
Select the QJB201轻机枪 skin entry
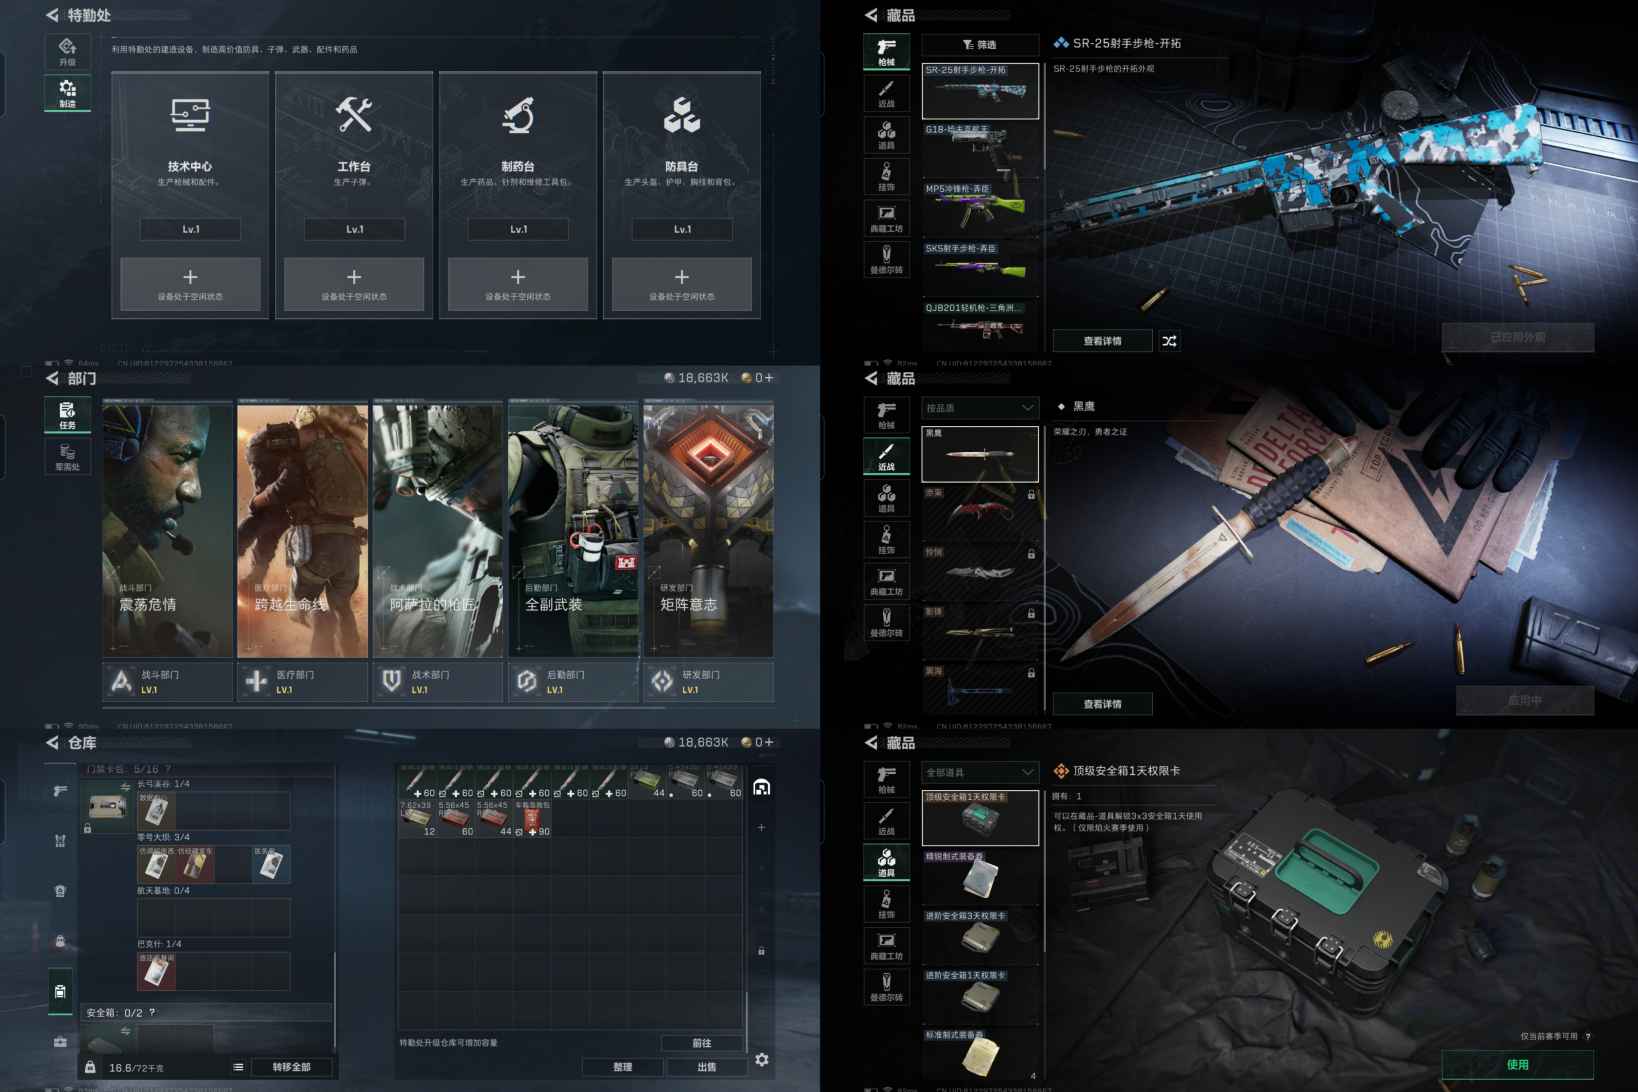tap(980, 324)
